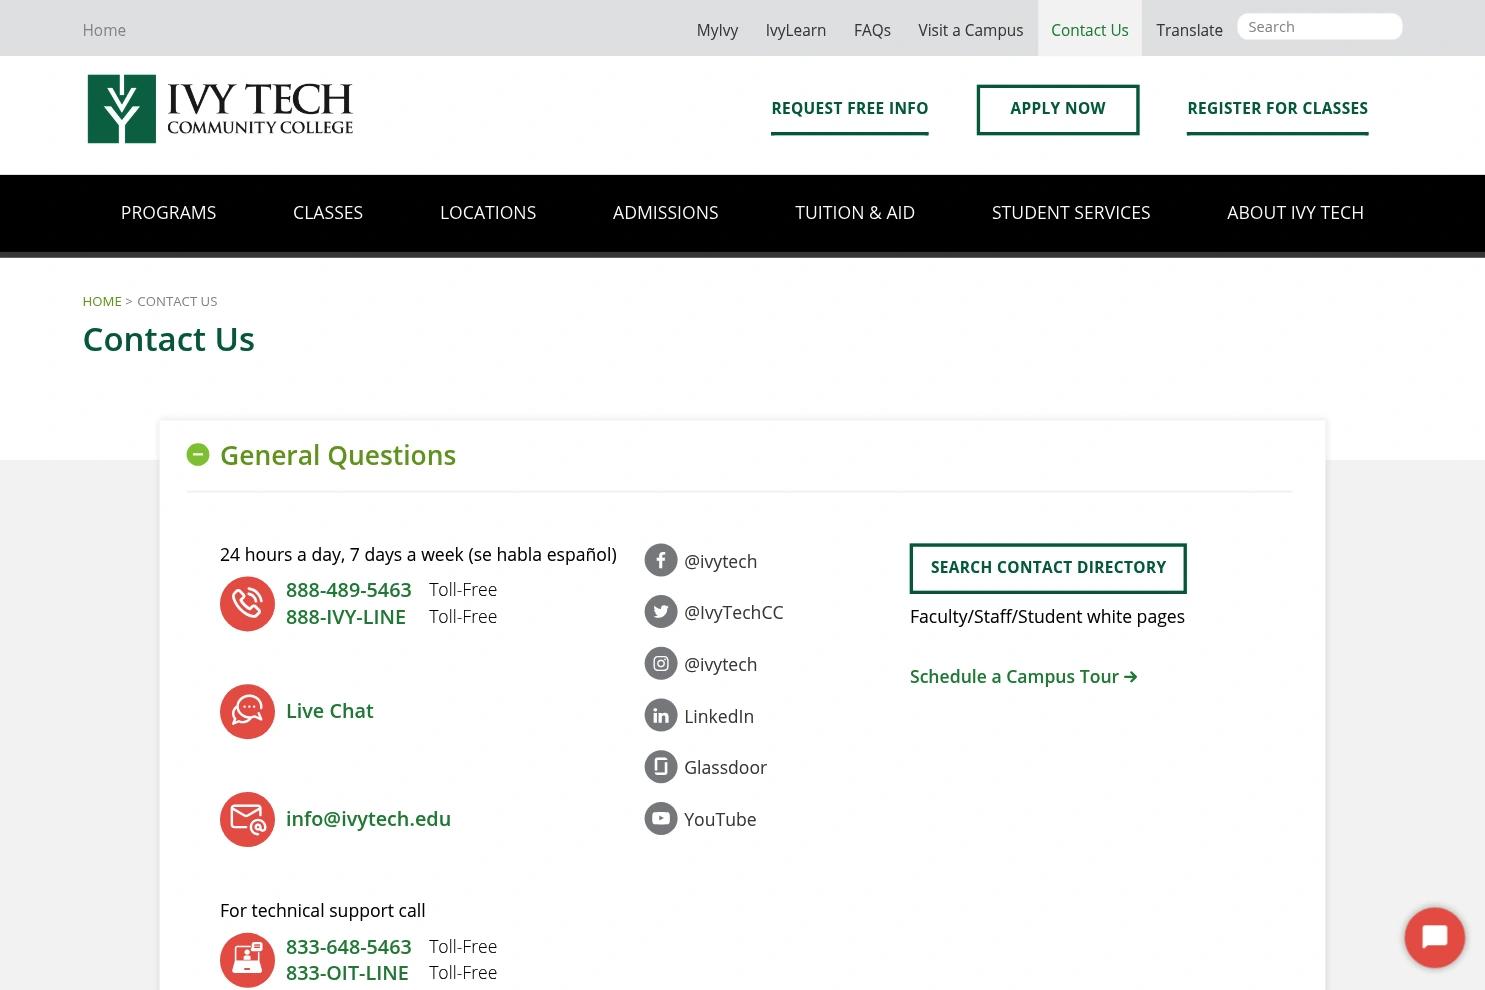Click the 833-648-5463 support number
This screenshot has width=1485, height=990.
(349, 947)
